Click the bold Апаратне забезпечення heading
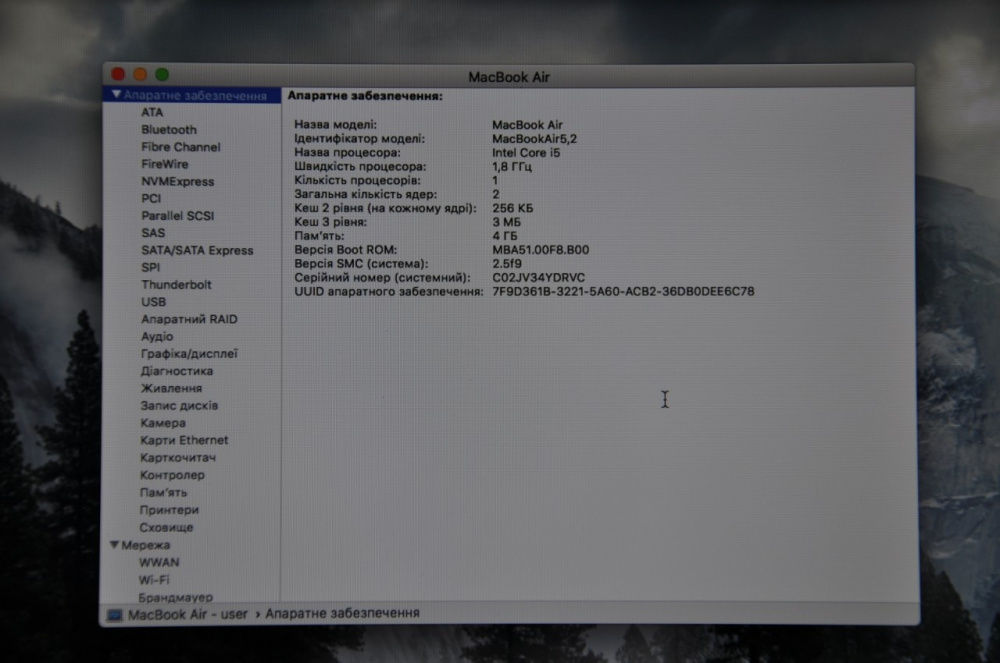 365,96
